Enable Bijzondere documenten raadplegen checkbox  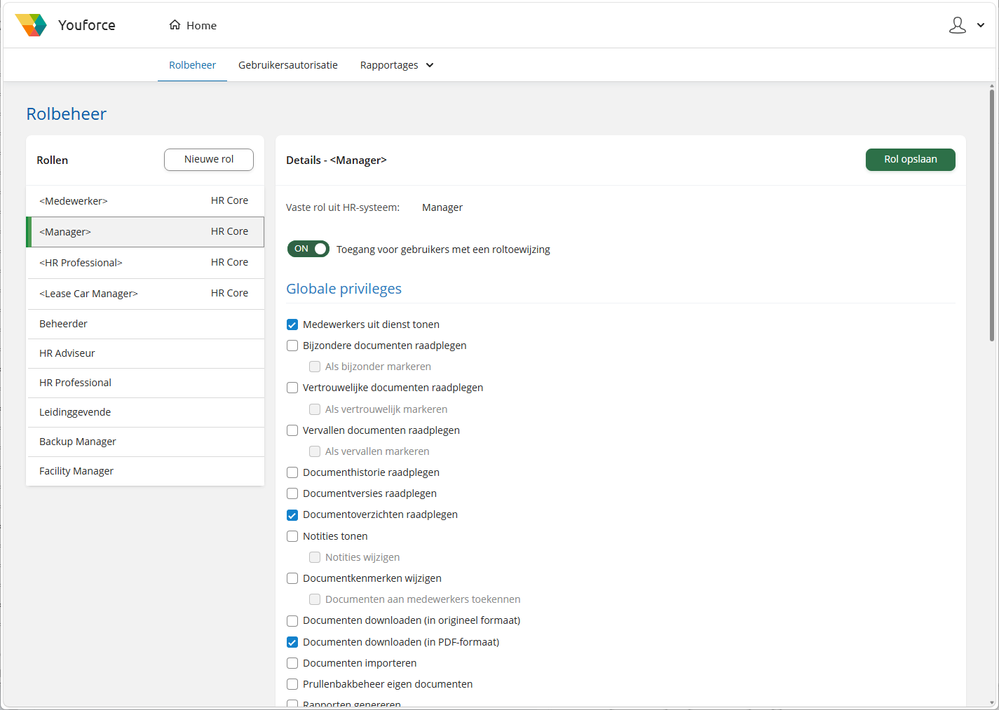pyautogui.click(x=292, y=345)
